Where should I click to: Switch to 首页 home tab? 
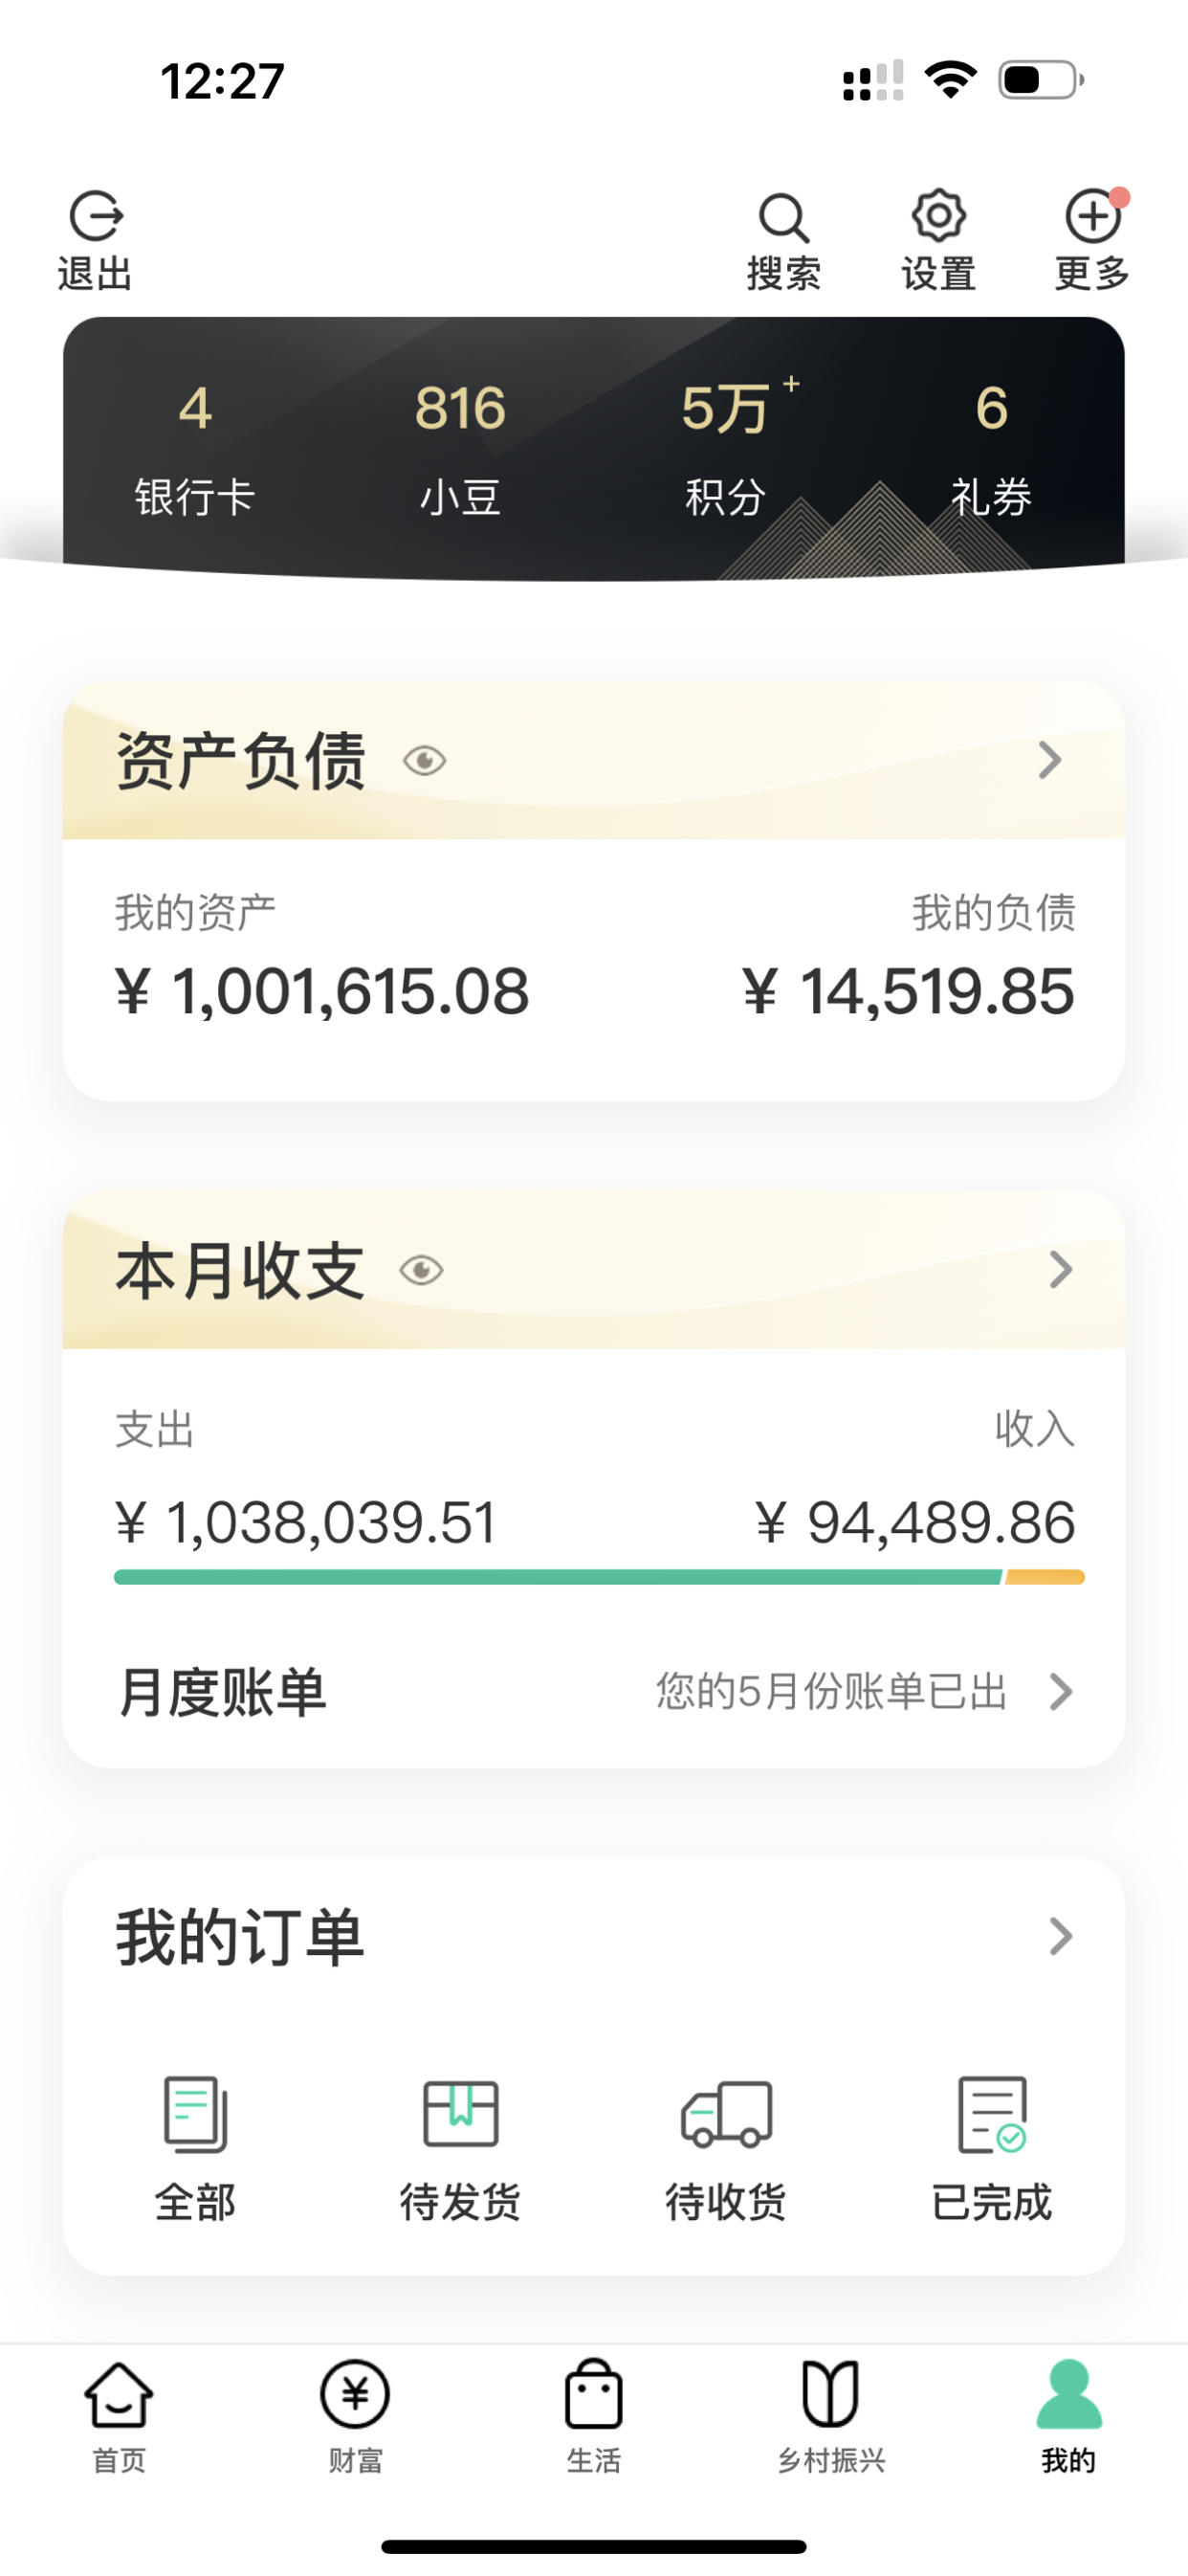coord(119,2417)
